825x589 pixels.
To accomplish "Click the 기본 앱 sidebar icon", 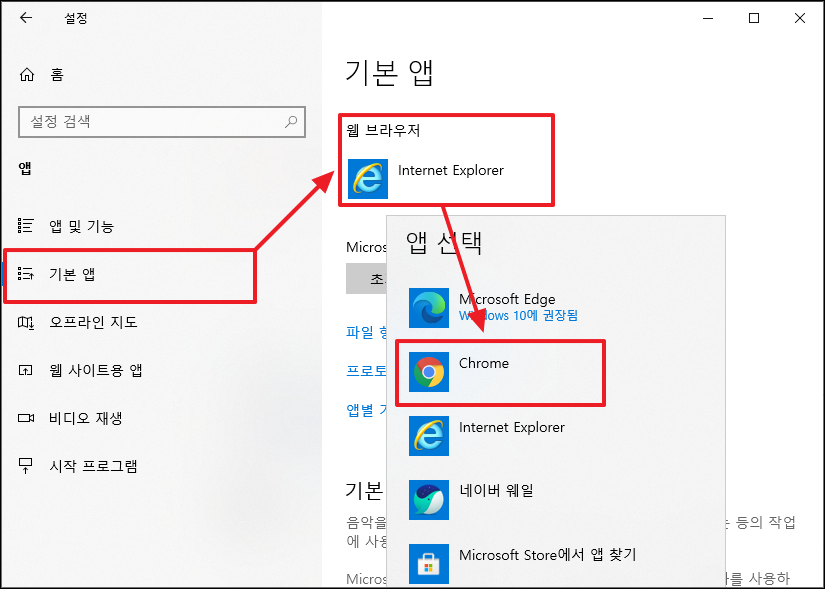I will point(26,274).
